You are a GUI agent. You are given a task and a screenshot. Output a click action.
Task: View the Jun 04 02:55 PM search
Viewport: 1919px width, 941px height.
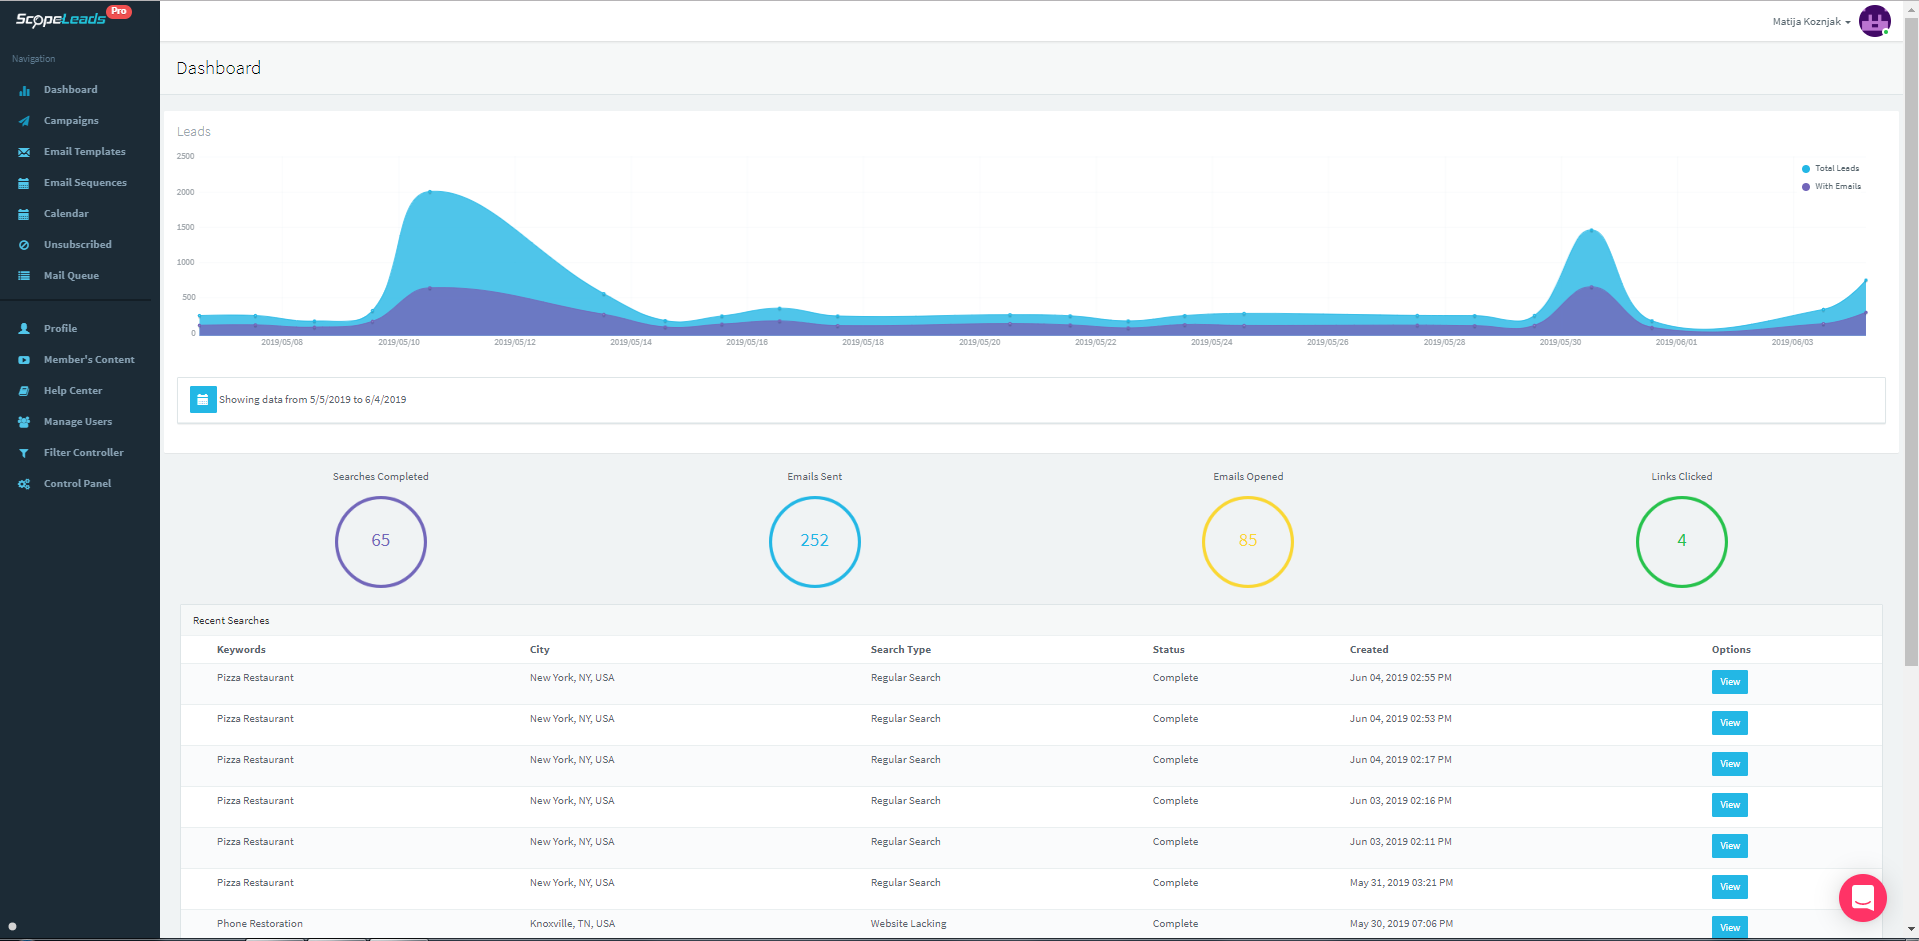1729,682
